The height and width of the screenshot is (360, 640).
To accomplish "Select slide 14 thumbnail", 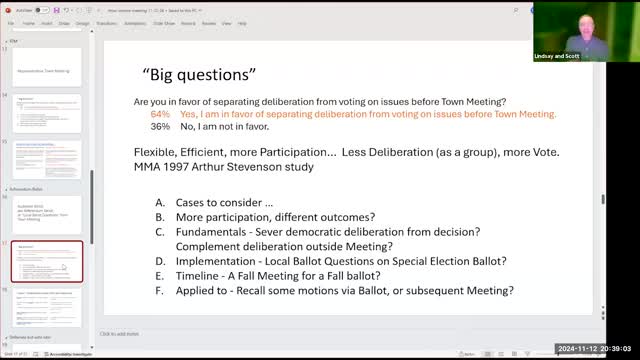I will [47, 113].
